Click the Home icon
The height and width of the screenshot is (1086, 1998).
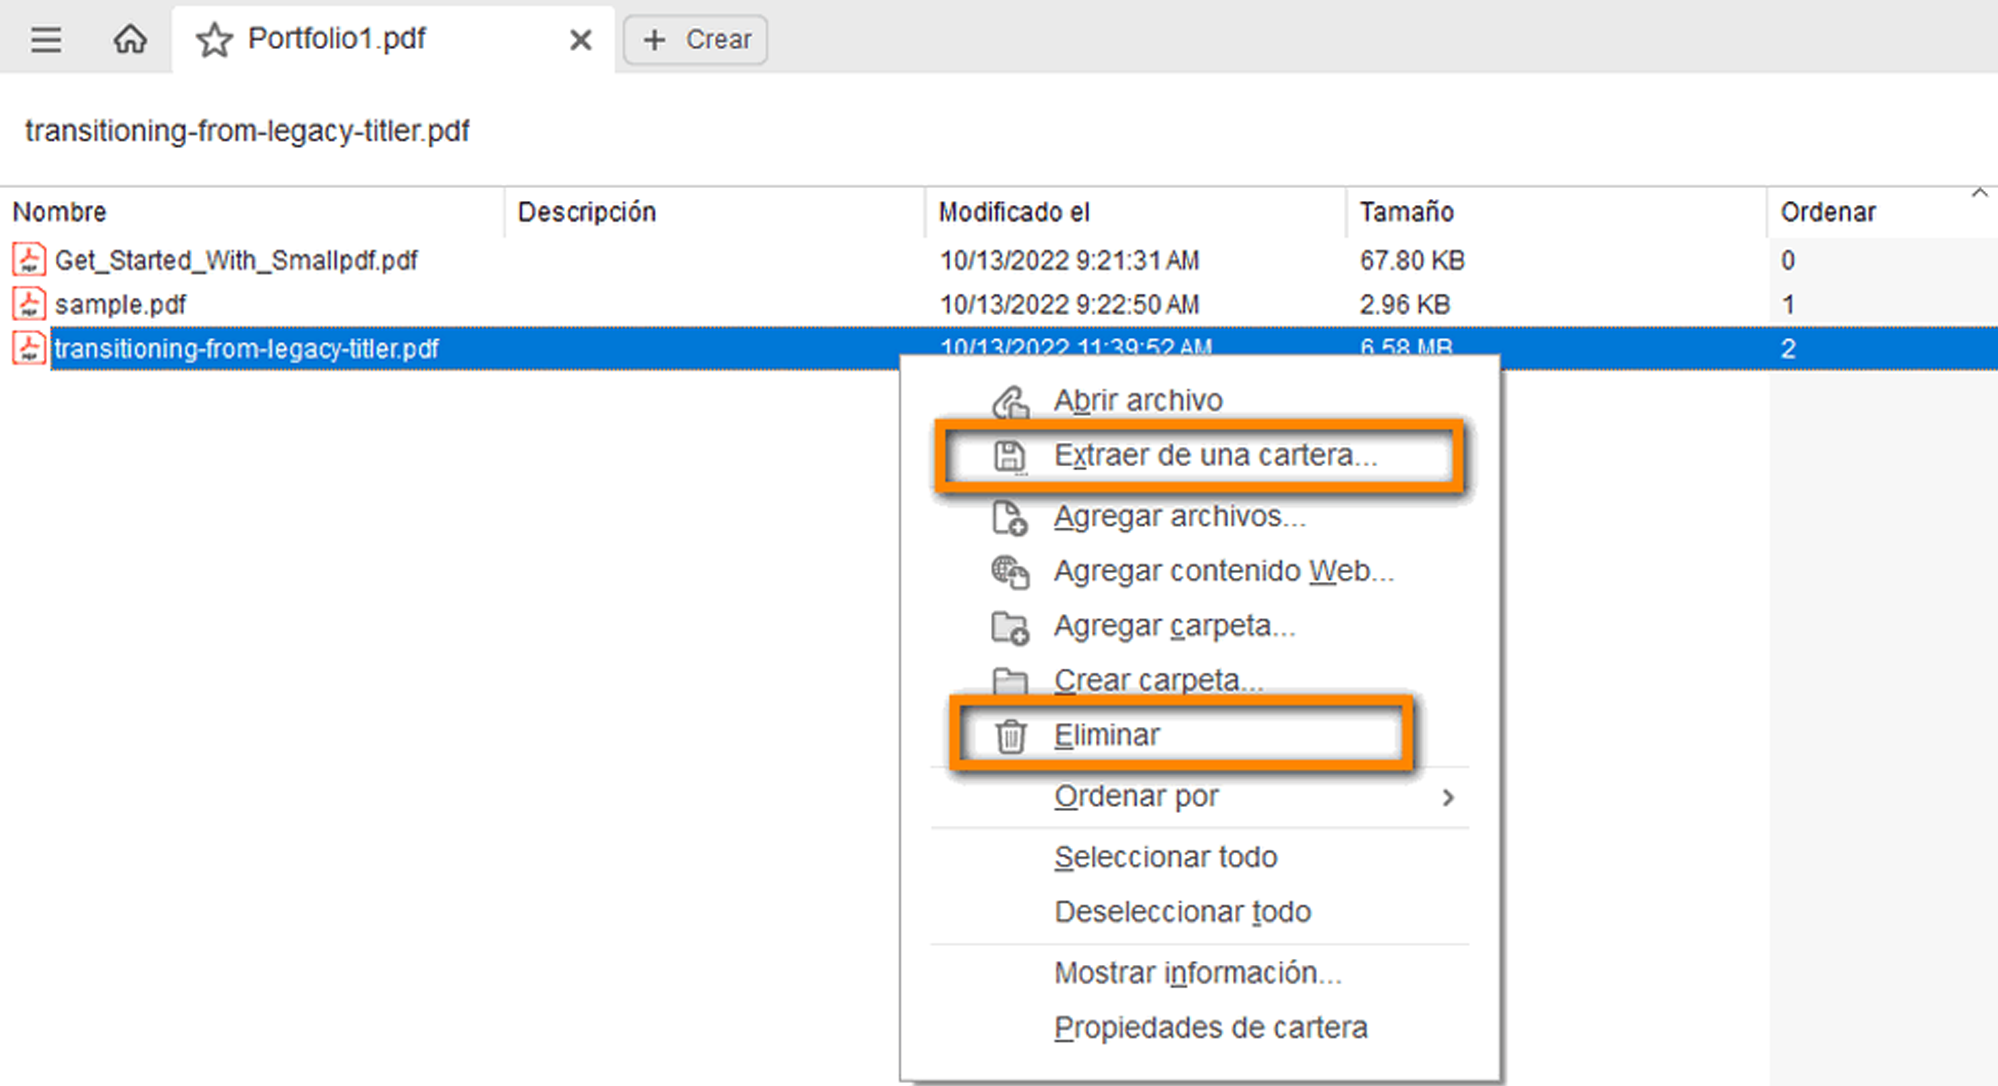point(130,40)
